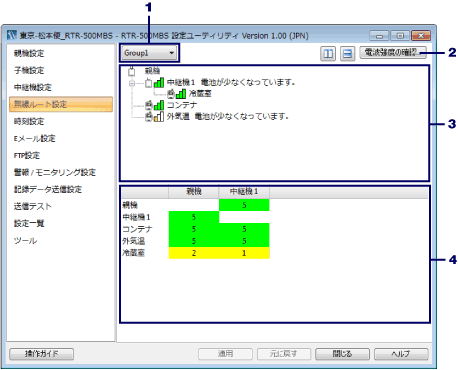Screen dimensions: 458x370
Task: Click the 元に戻す button
Action: click(284, 354)
